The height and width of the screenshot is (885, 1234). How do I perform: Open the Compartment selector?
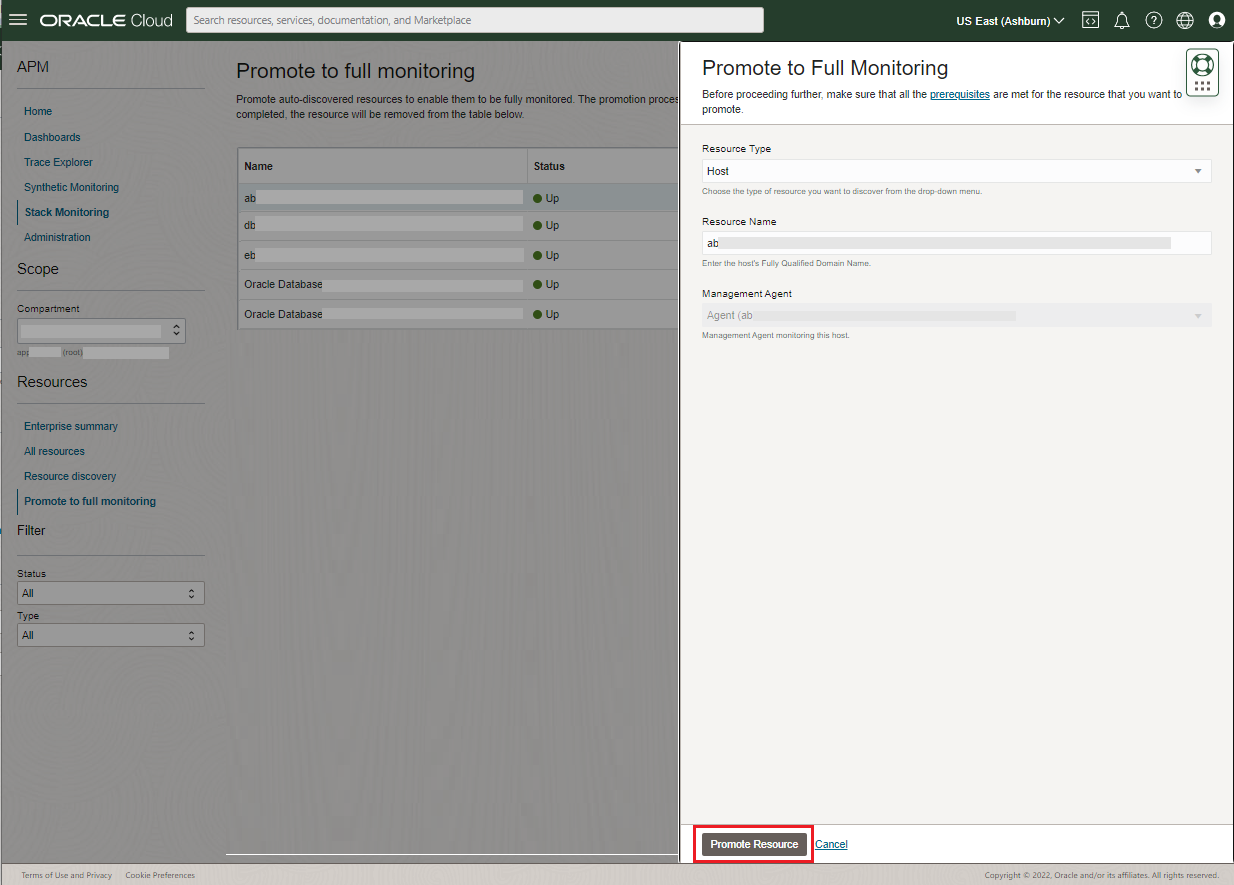pyautogui.click(x=101, y=331)
